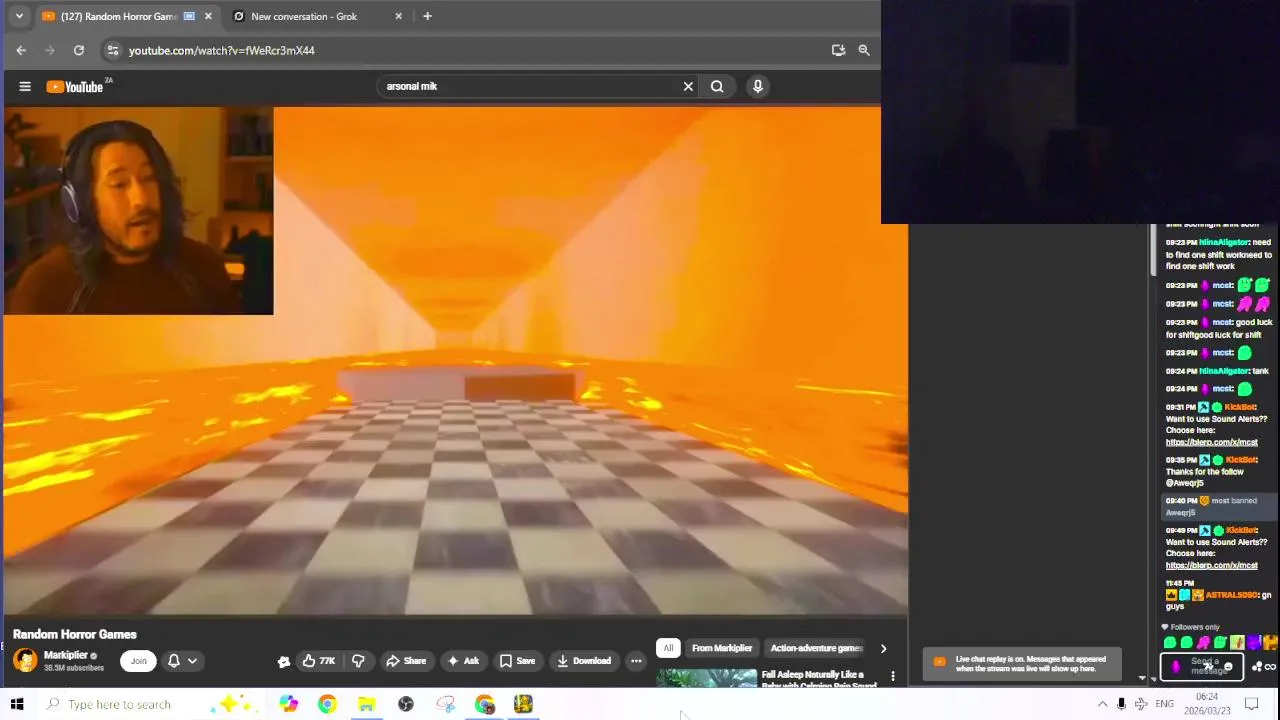Select the 'From Markiplier' chip
This screenshot has height=720, width=1280.
[x=722, y=648]
